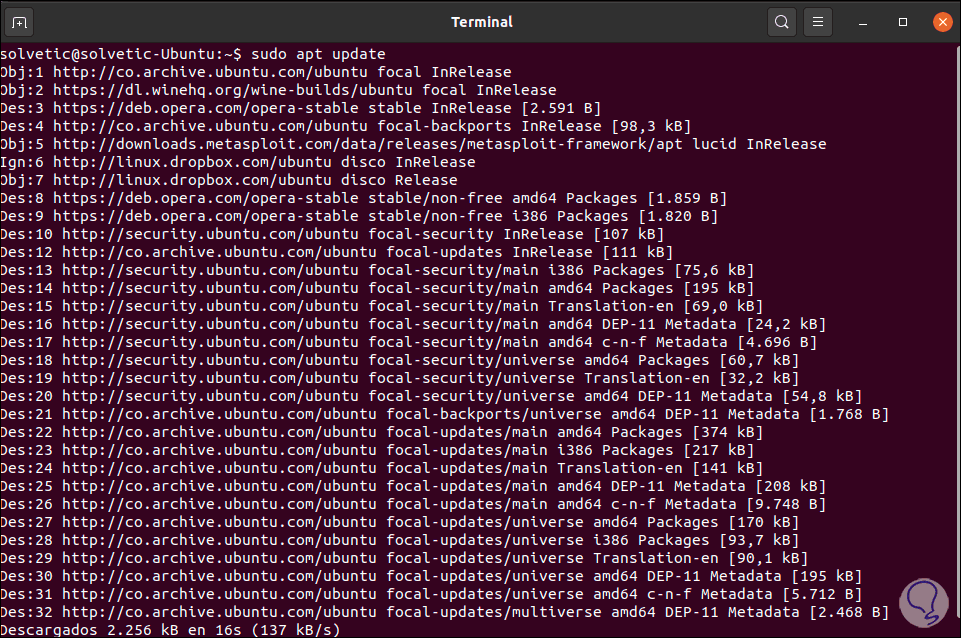Open the security.ubuntu.com URL on line Des:10
961x638 pixels.
[x=210, y=234]
